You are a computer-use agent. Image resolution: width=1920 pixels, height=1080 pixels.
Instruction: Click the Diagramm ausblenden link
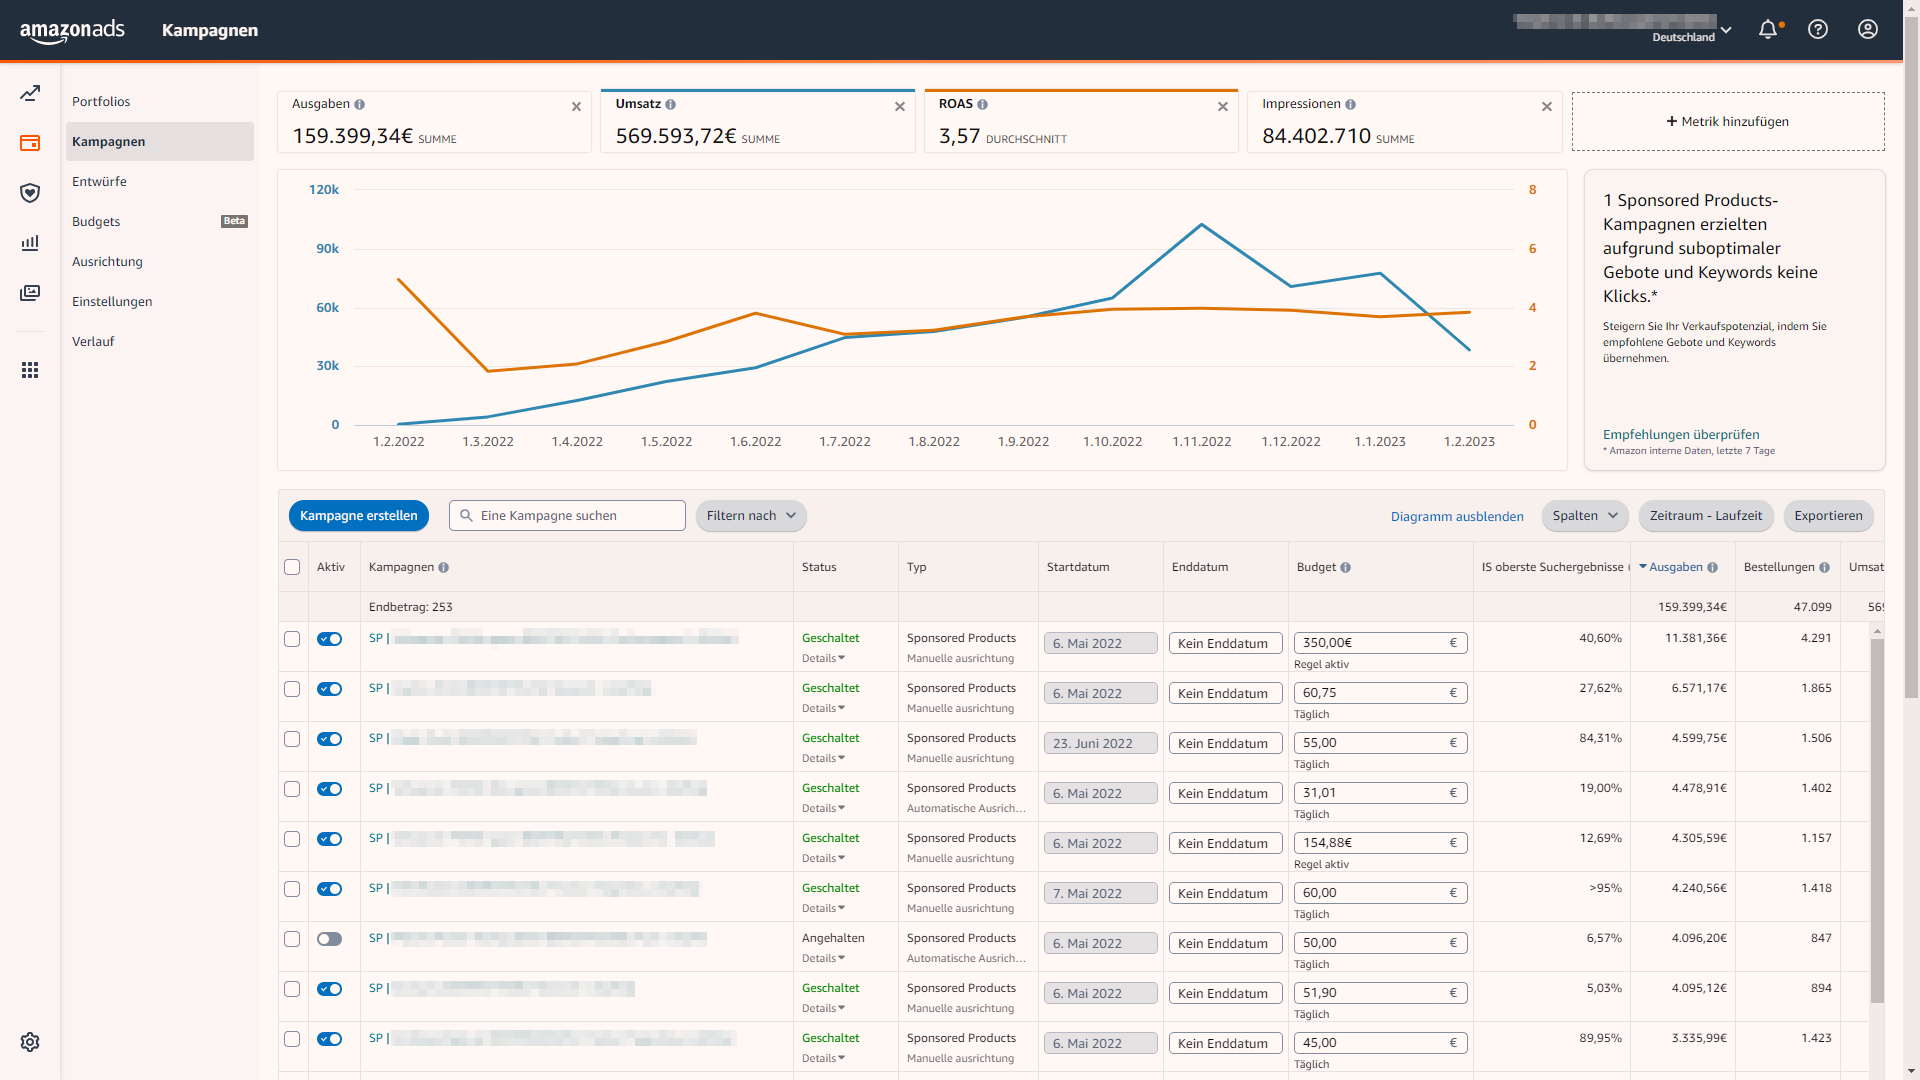[1456, 517]
